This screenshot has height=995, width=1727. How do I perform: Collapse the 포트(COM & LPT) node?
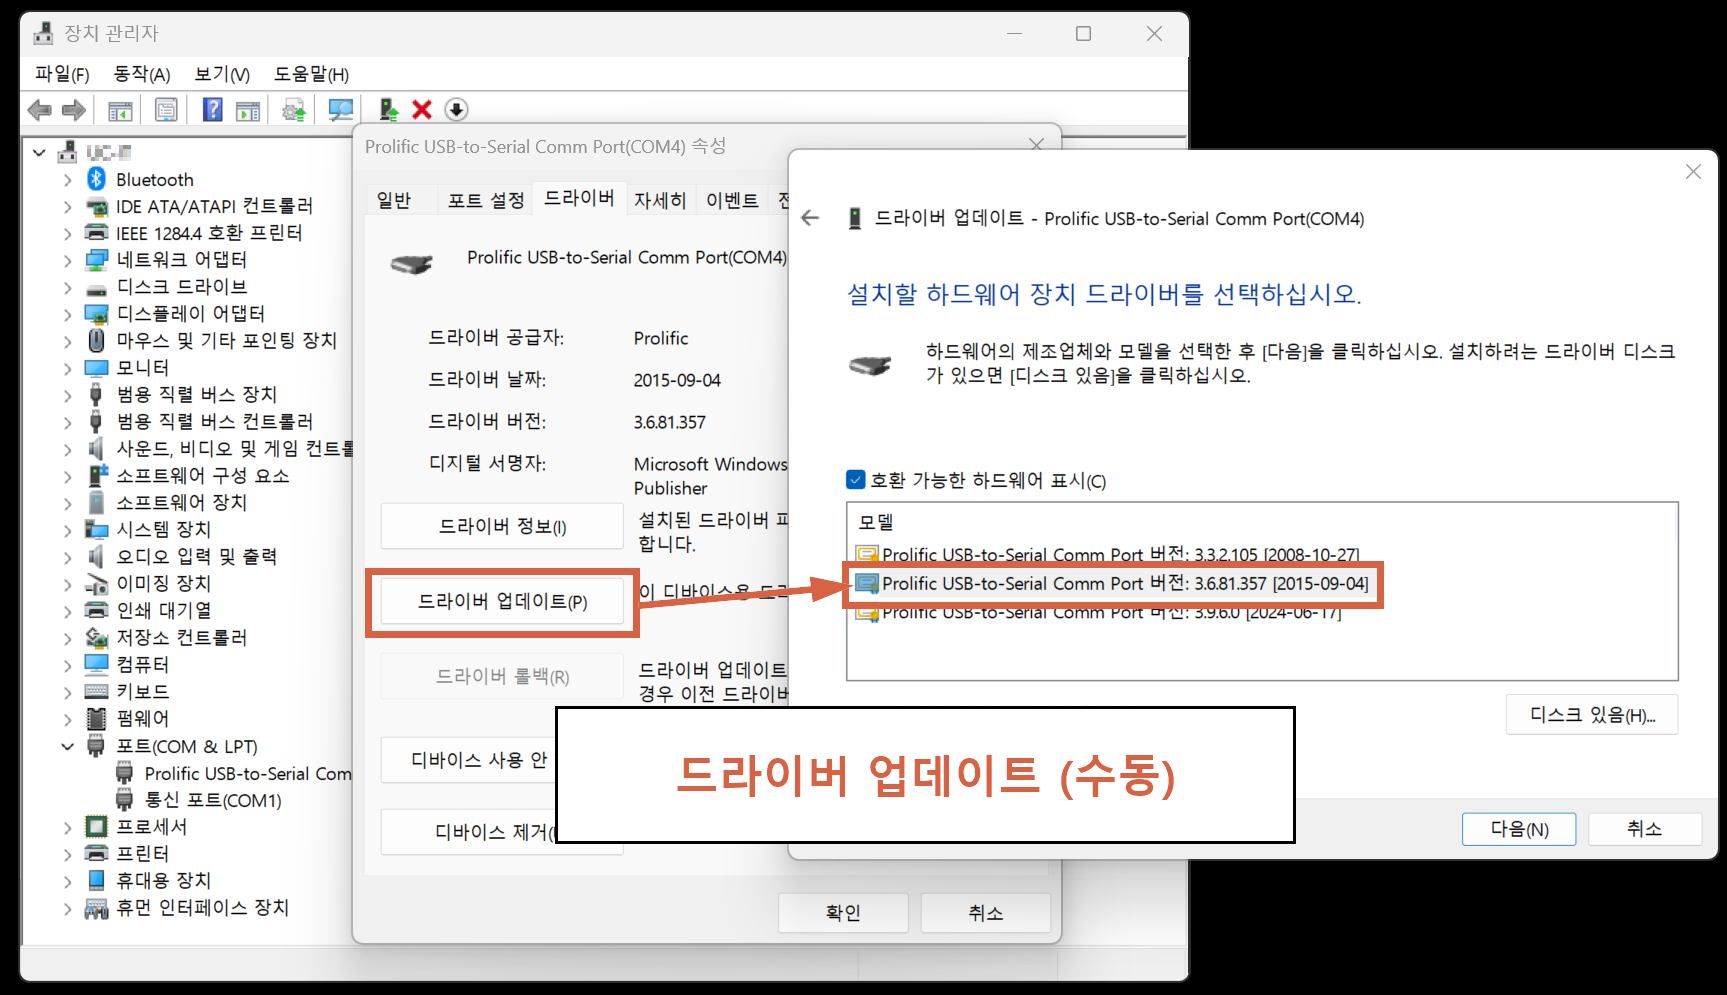[67, 746]
